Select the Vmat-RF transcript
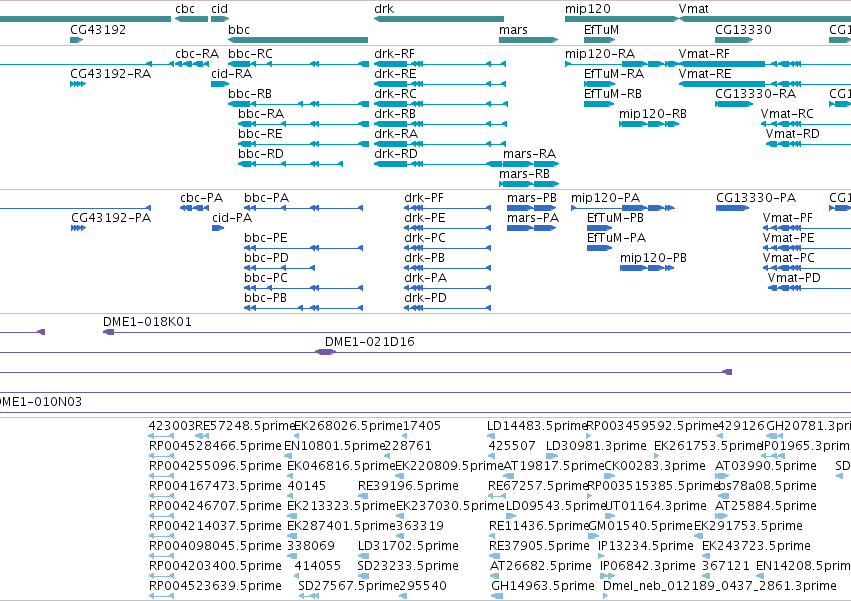This screenshot has width=851, height=601. pos(765,64)
